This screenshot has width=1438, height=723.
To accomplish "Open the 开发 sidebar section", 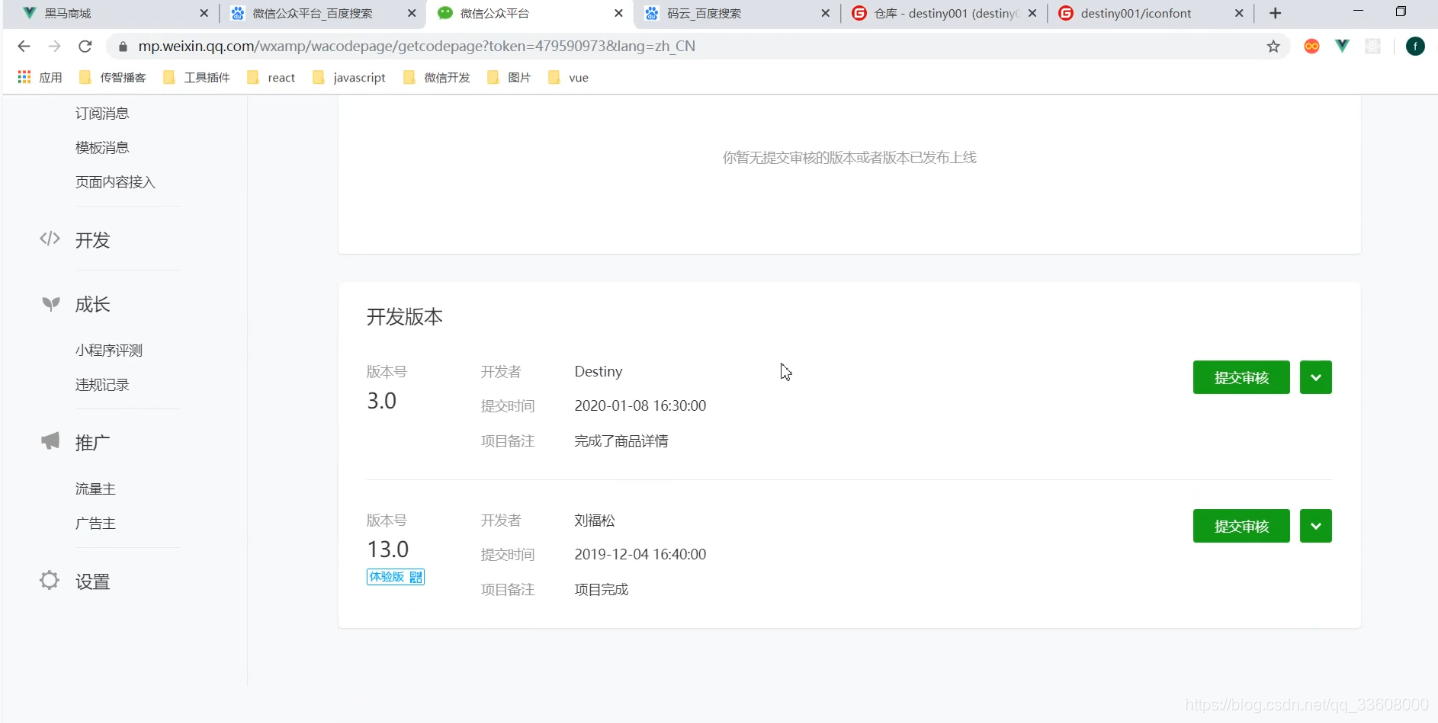I will [92, 240].
